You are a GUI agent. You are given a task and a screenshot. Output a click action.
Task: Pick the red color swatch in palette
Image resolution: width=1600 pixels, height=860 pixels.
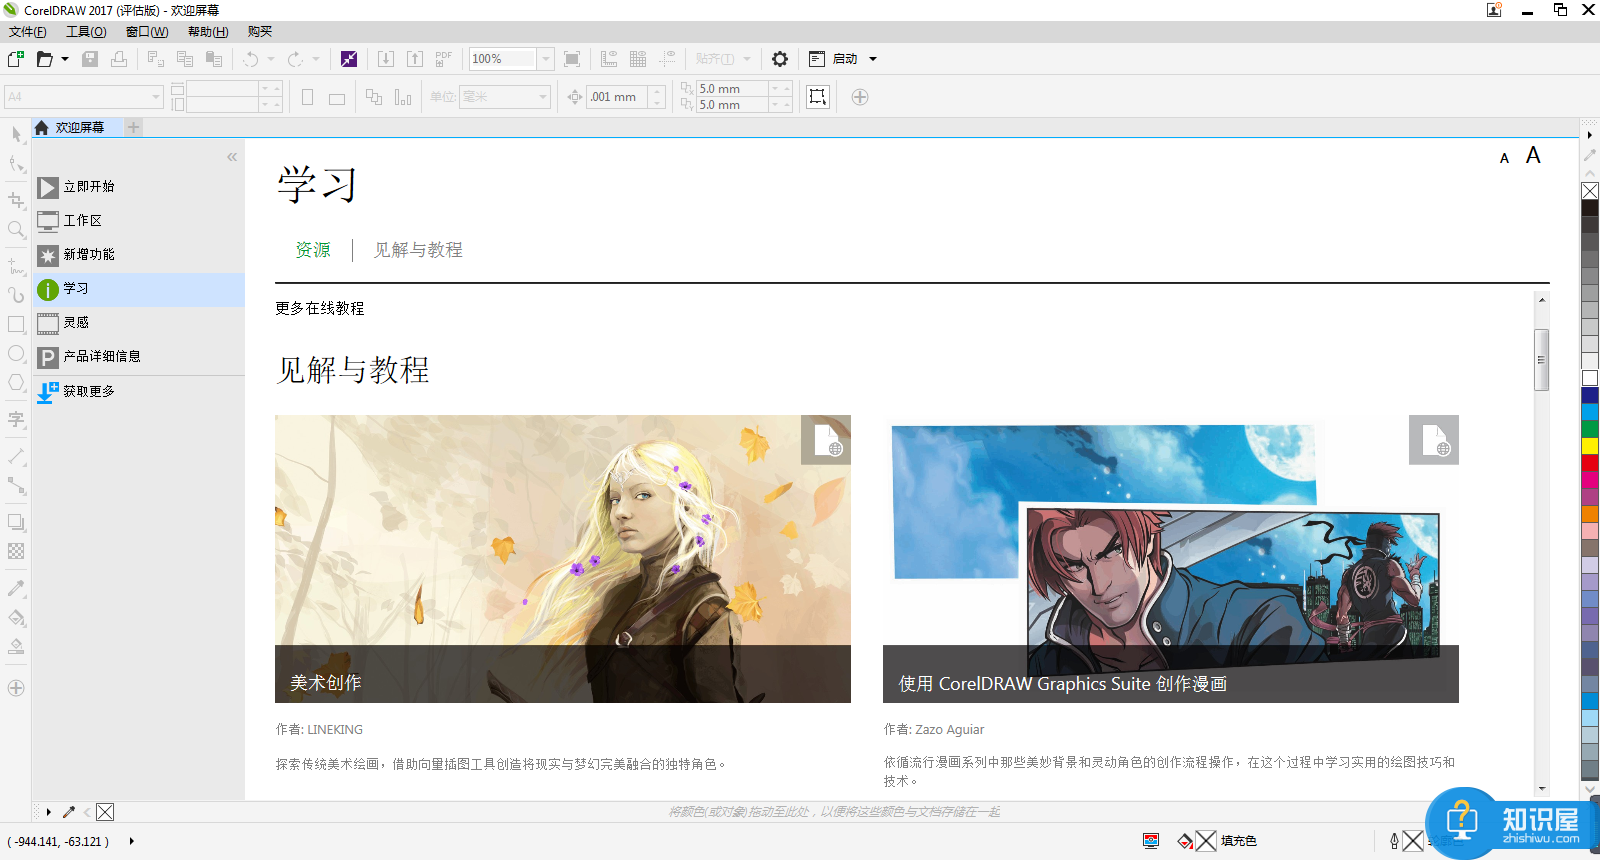click(1590, 463)
